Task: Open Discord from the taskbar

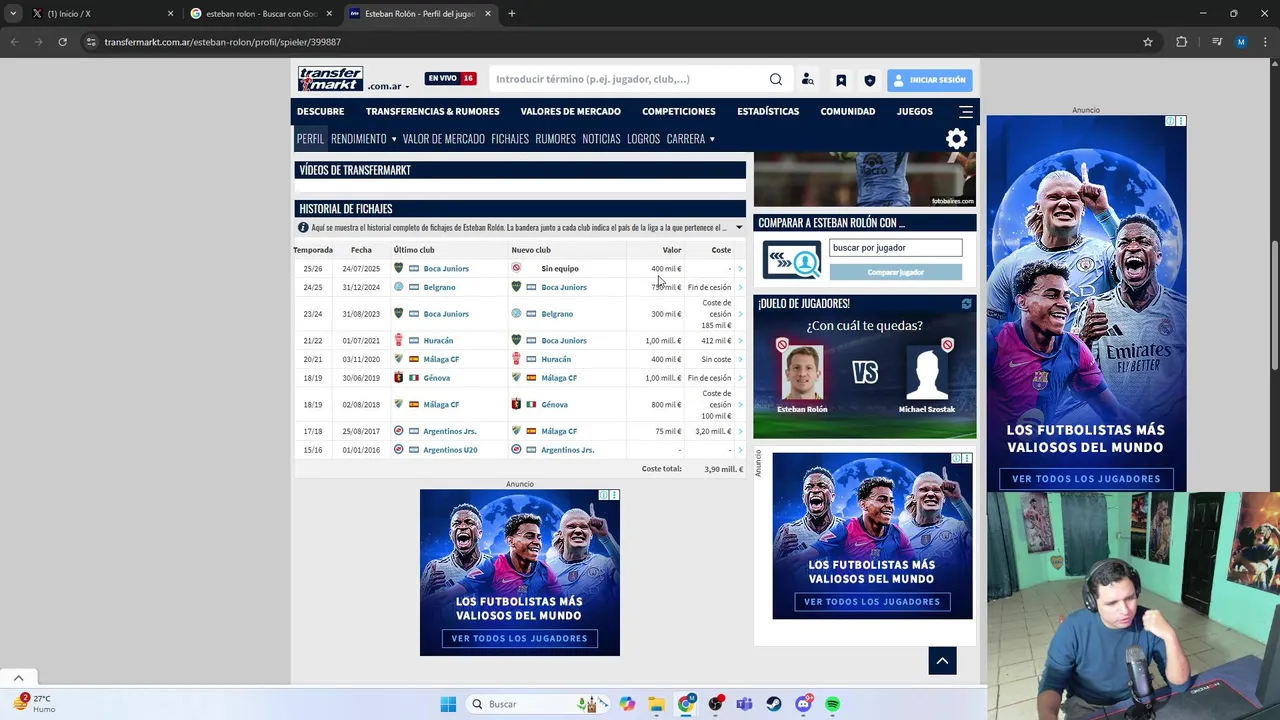Action: click(803, 704)
